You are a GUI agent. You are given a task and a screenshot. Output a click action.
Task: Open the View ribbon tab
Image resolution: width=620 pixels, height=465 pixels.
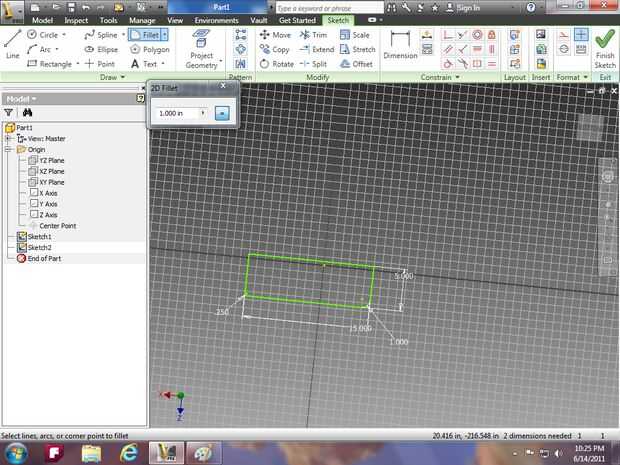[x=175, y=20]
